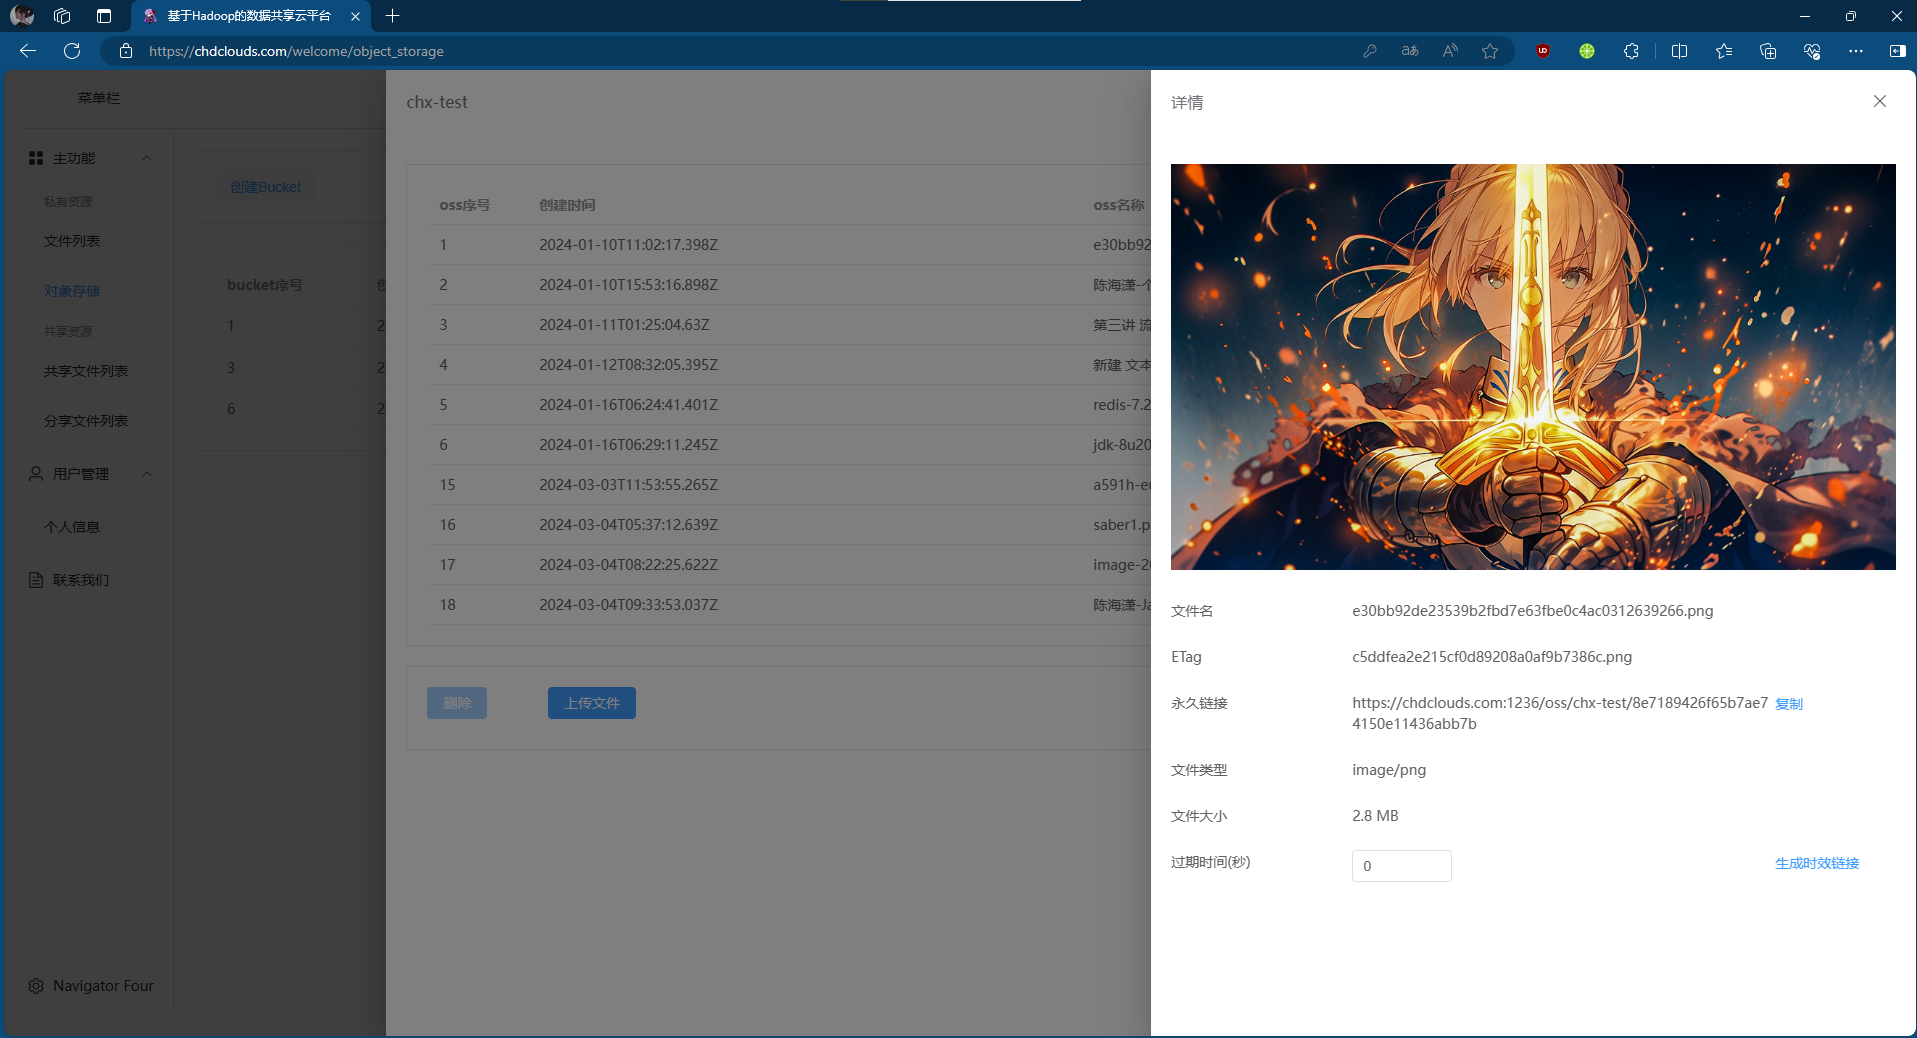The image size is (1917, 1038).
Task: Select 对象存储 sidebar item
Action: click(72, 291)
